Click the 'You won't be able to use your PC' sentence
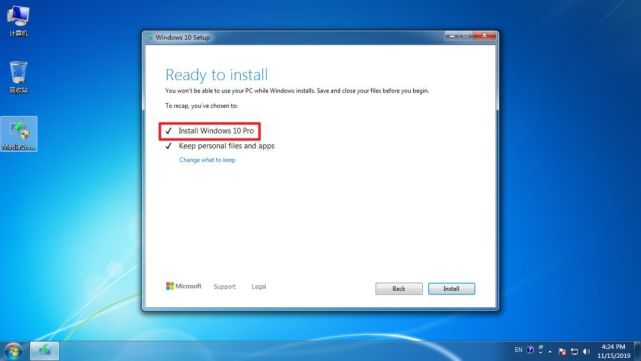 point(297,91)
